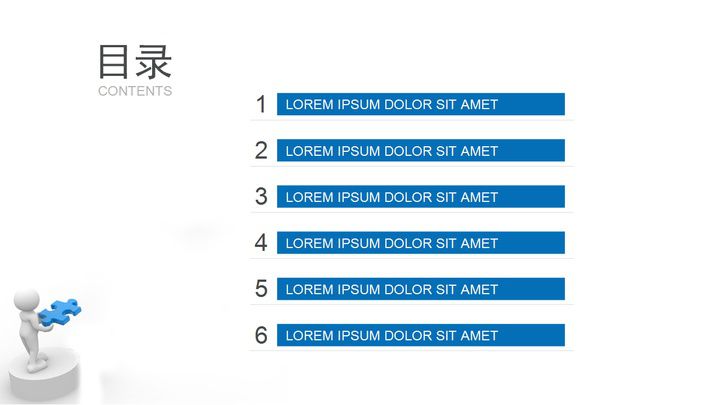Select the number 3 label
The height and width of the screenshot is (405, 721).
tap(261, 197)
